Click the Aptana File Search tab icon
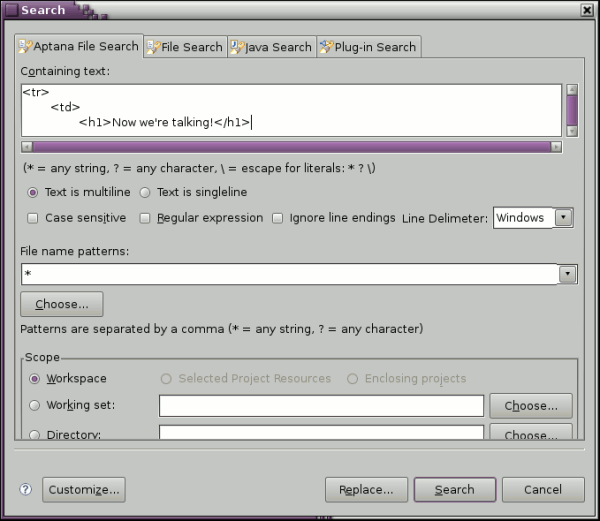This screenshot has height=521, width=600. coord(25,46)
